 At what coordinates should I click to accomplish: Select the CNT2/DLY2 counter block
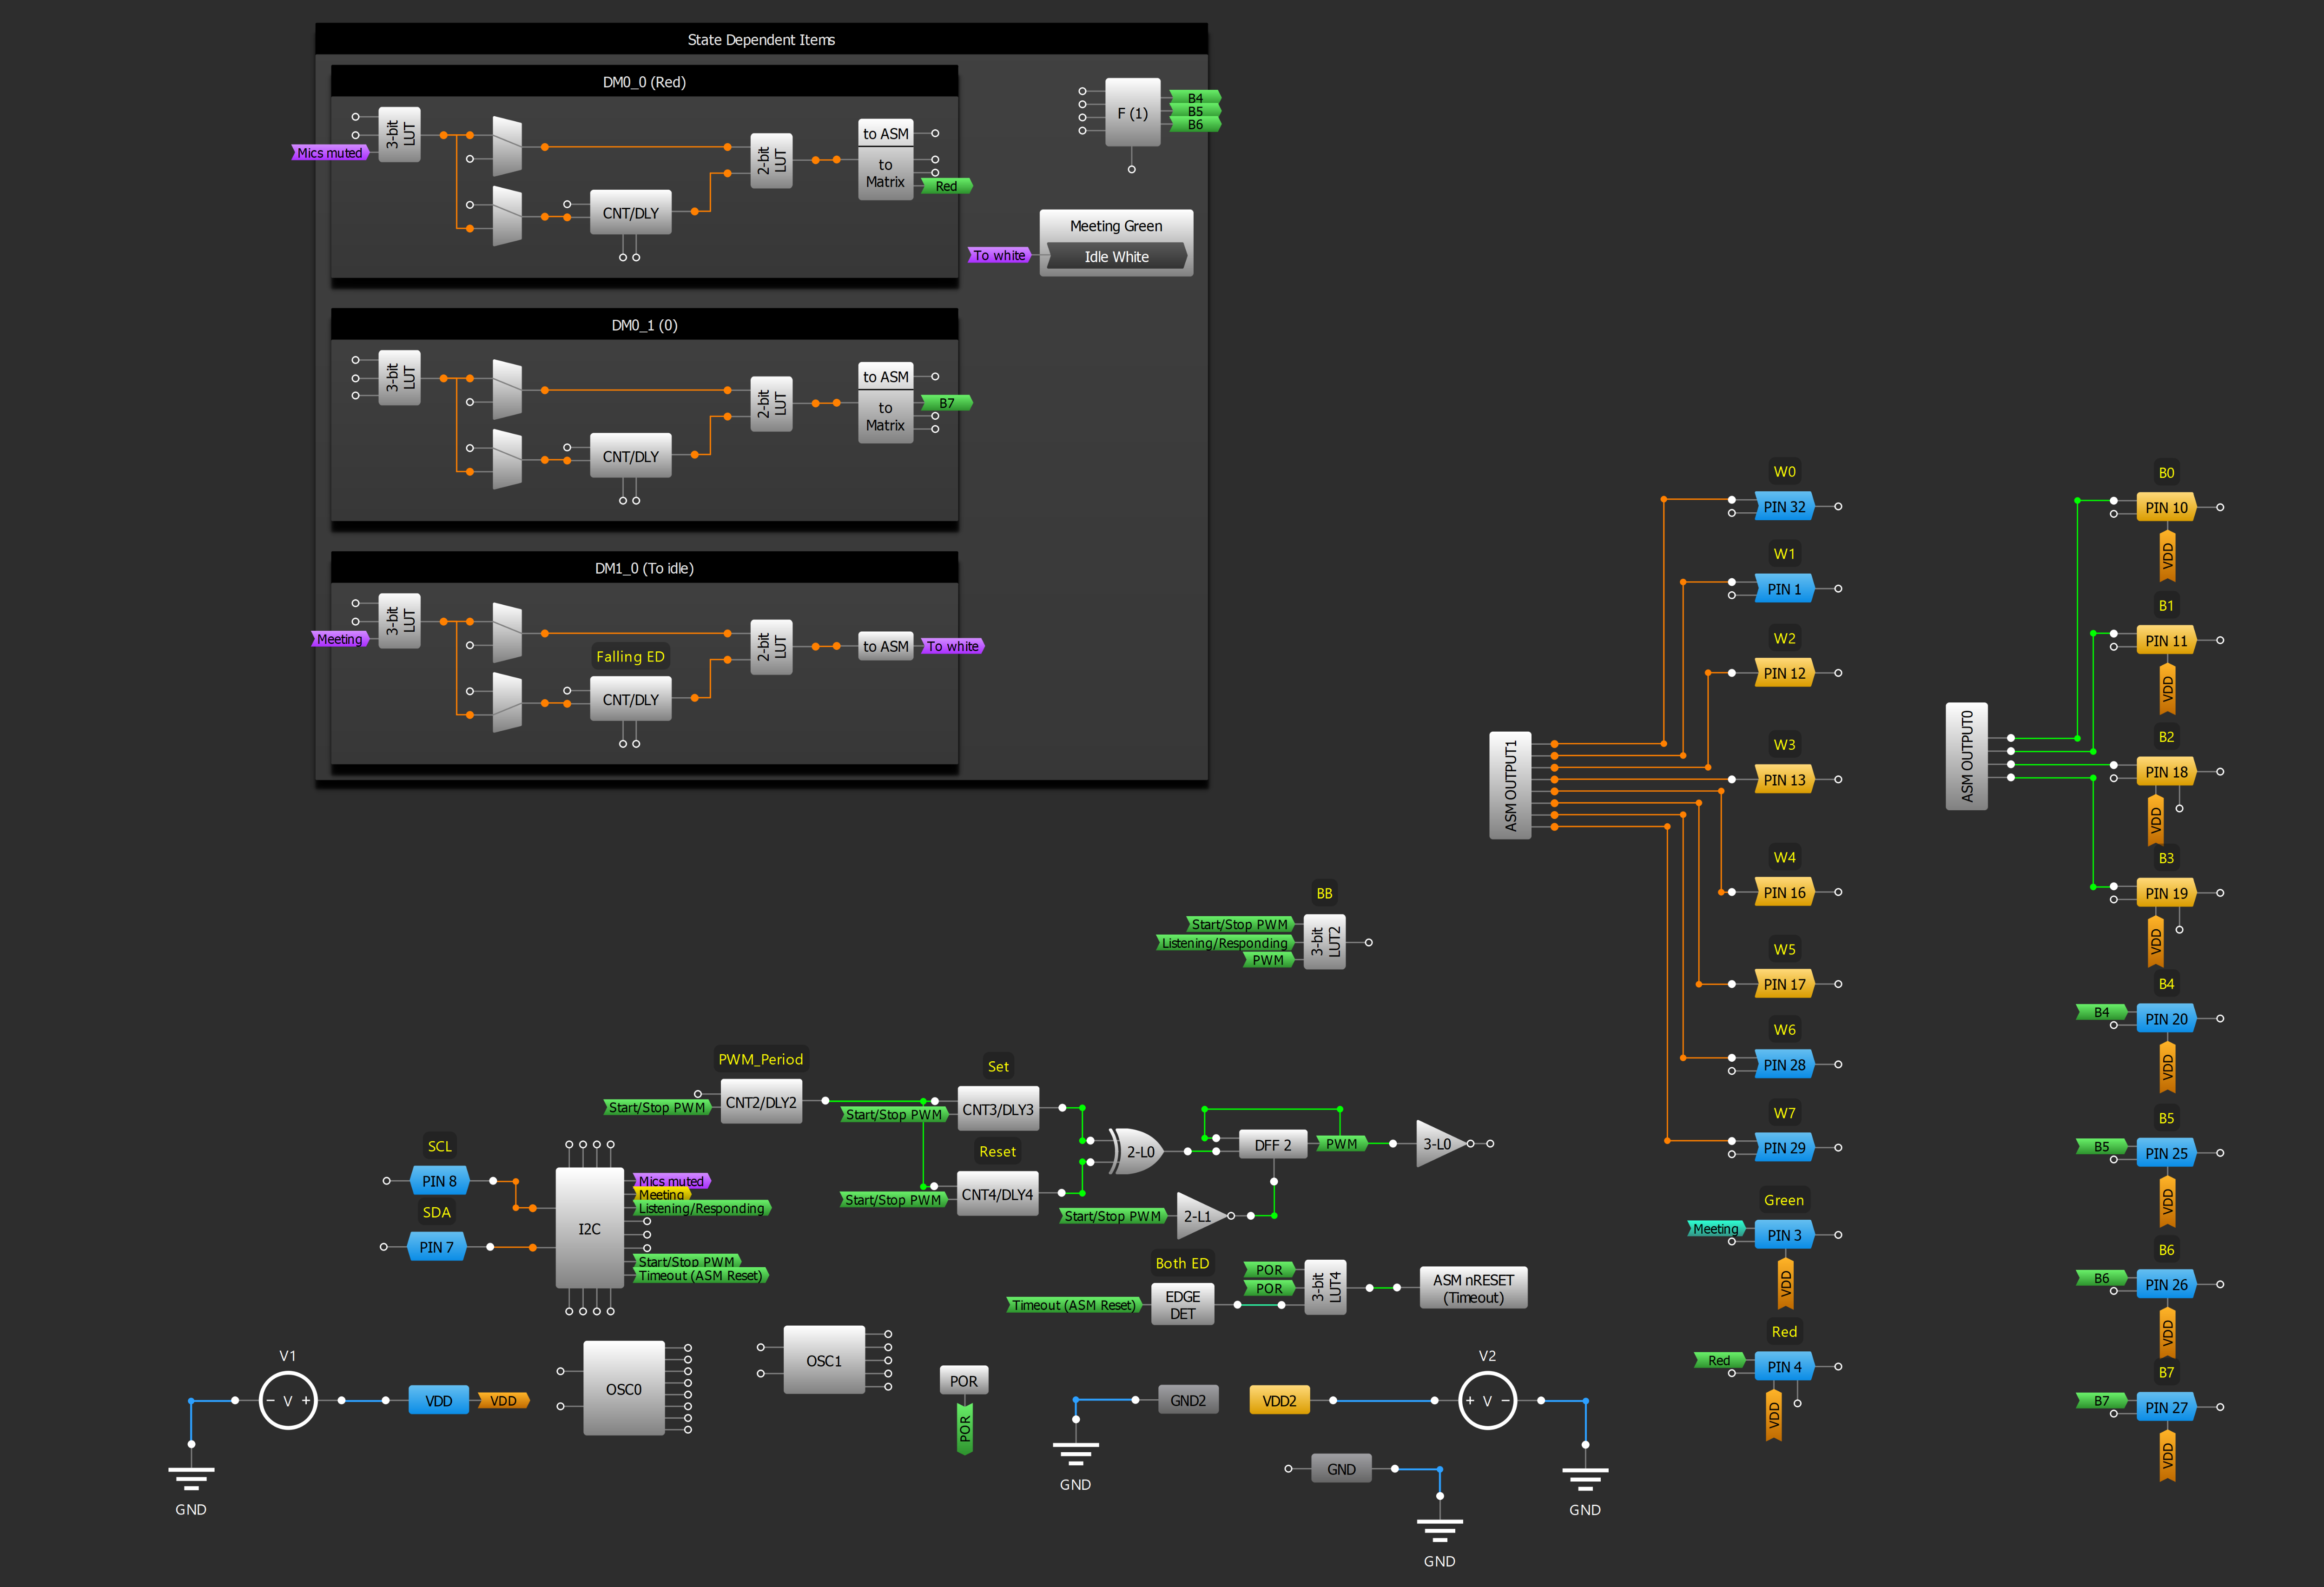click(x=761, y=1102)
